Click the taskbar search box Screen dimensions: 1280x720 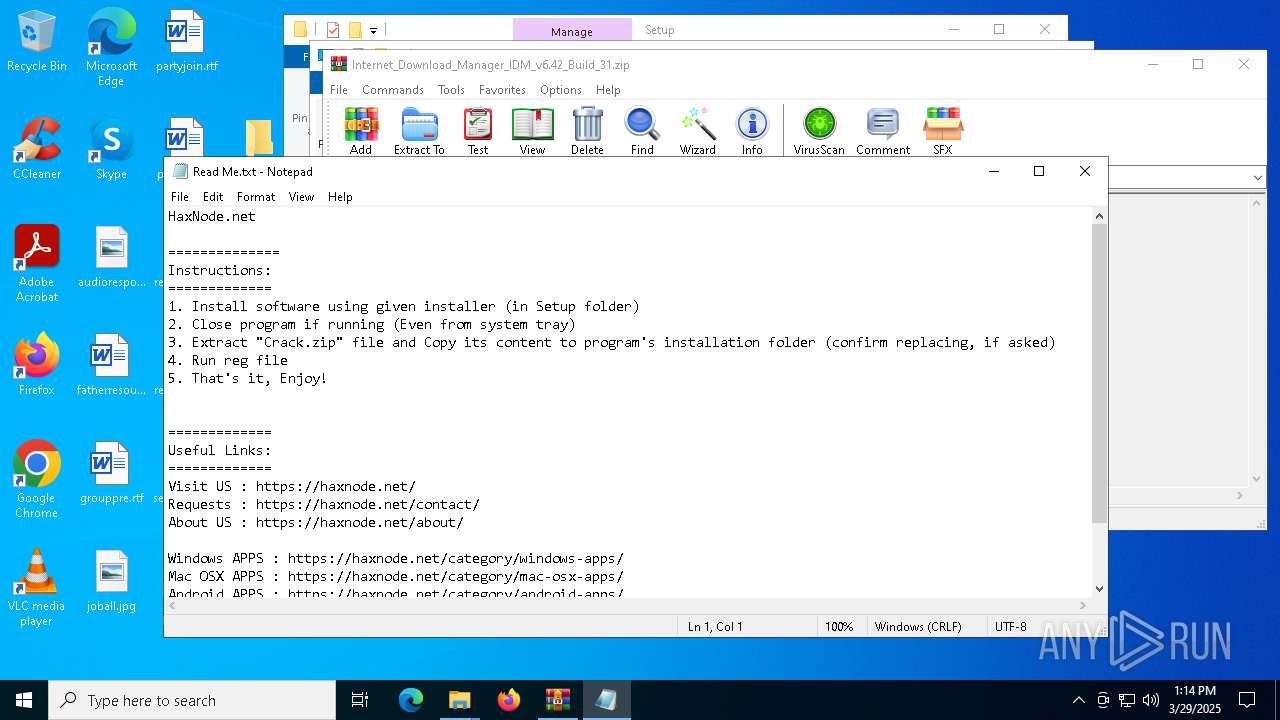(192, 700)
